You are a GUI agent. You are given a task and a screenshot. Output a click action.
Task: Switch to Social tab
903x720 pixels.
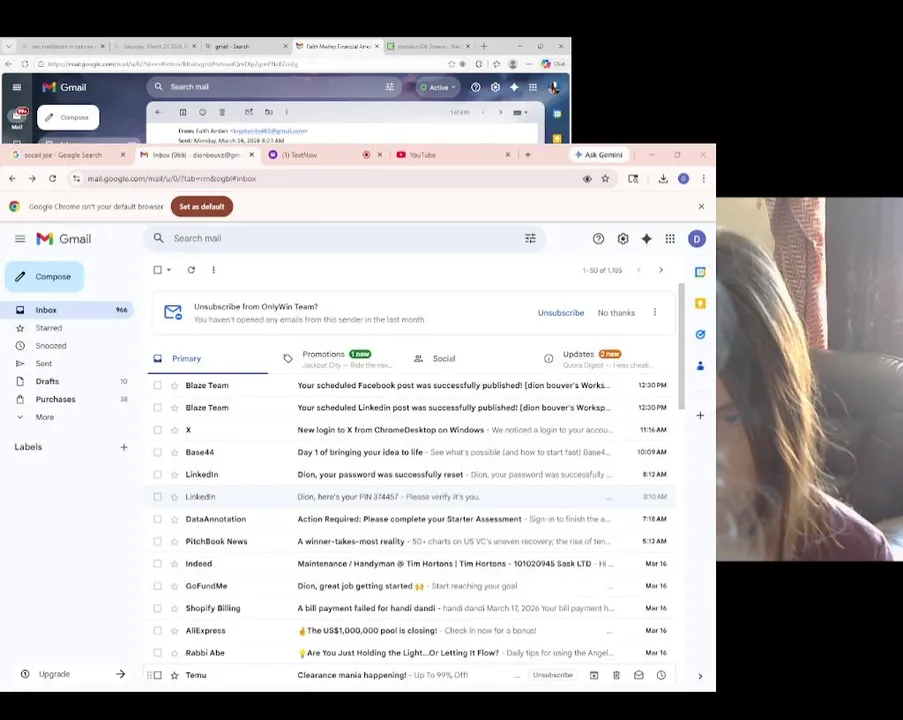pyautogui.click(x=443, y=358)
